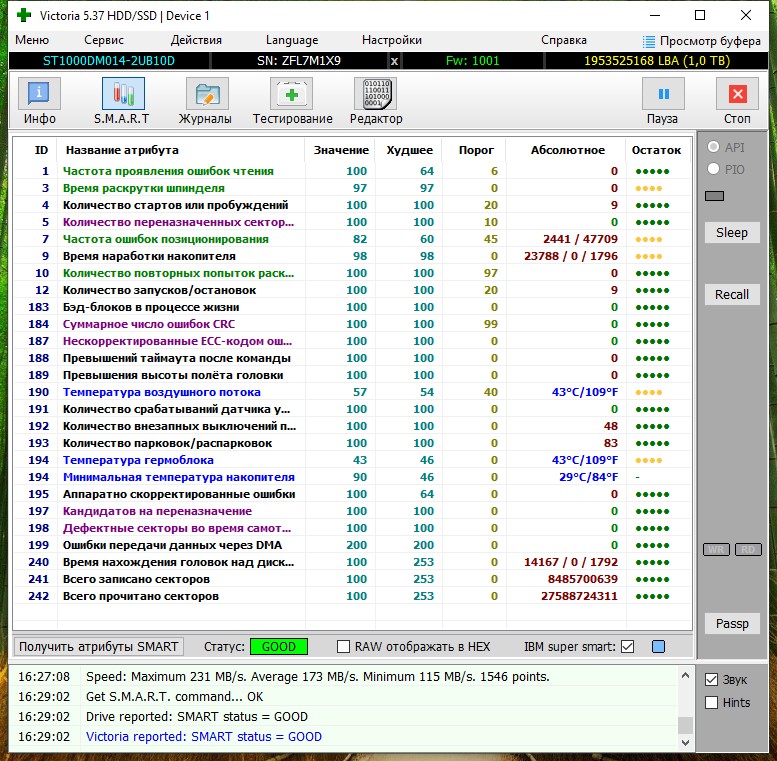Click log line Speed: Maximum 231 MB/s
This screenshot has width=777, height=761.
tap(318, 677)
